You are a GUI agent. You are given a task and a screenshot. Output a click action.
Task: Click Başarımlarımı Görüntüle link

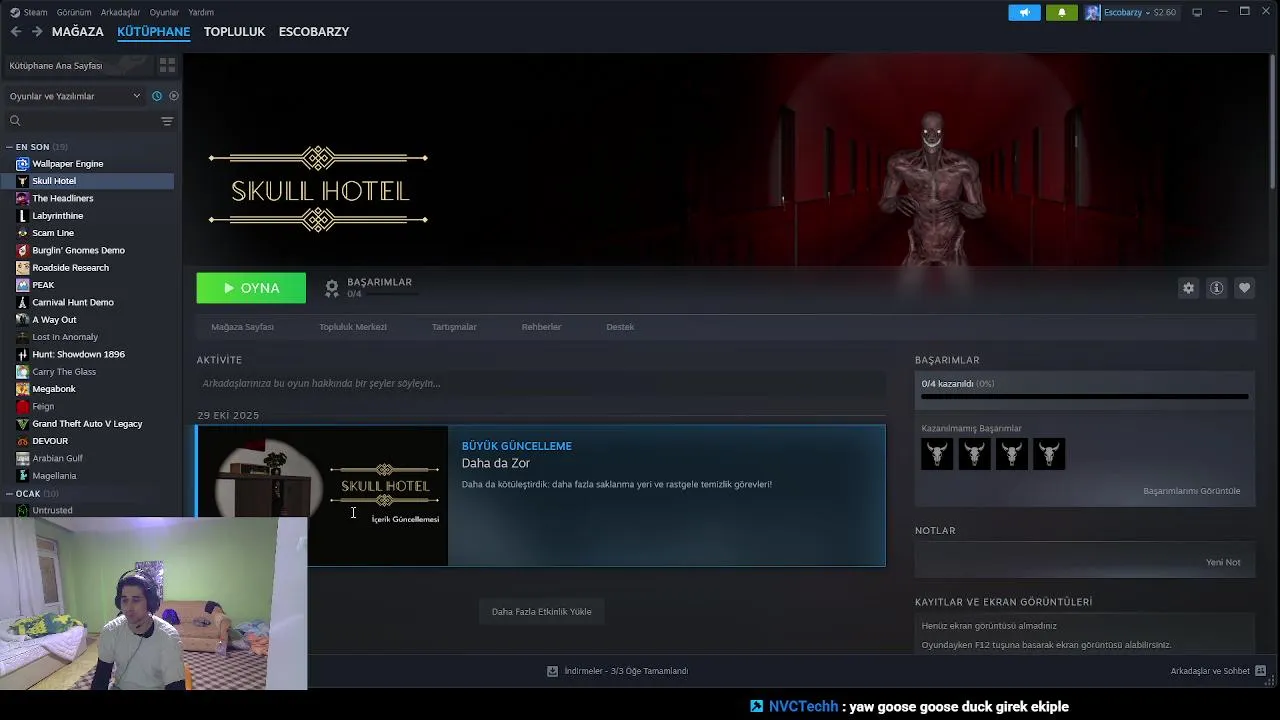tap(1191, 491)
